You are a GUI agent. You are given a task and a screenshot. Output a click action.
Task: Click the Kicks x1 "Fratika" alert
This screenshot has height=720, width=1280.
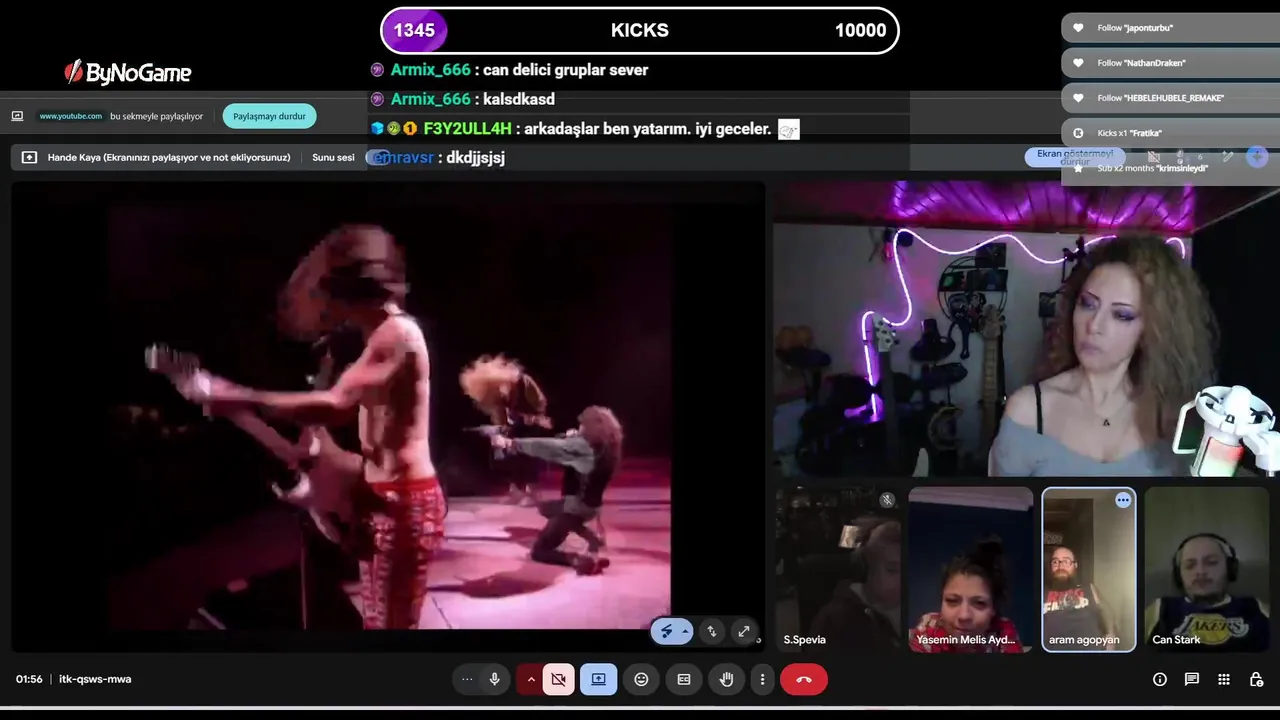[1170, 133]
